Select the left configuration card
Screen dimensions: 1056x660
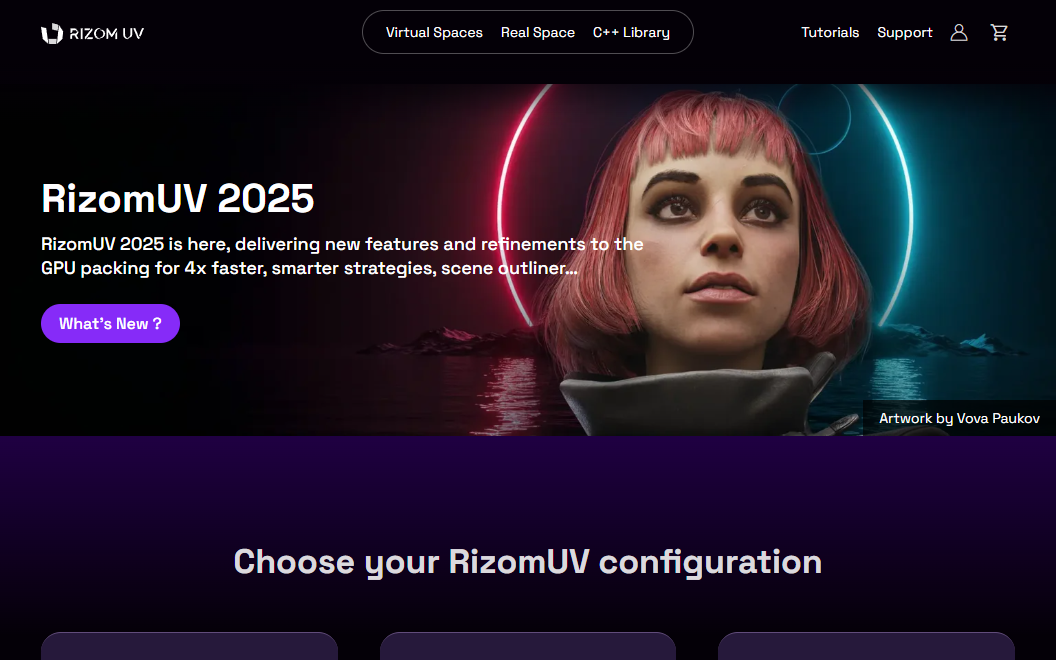(x=189, y=646)
